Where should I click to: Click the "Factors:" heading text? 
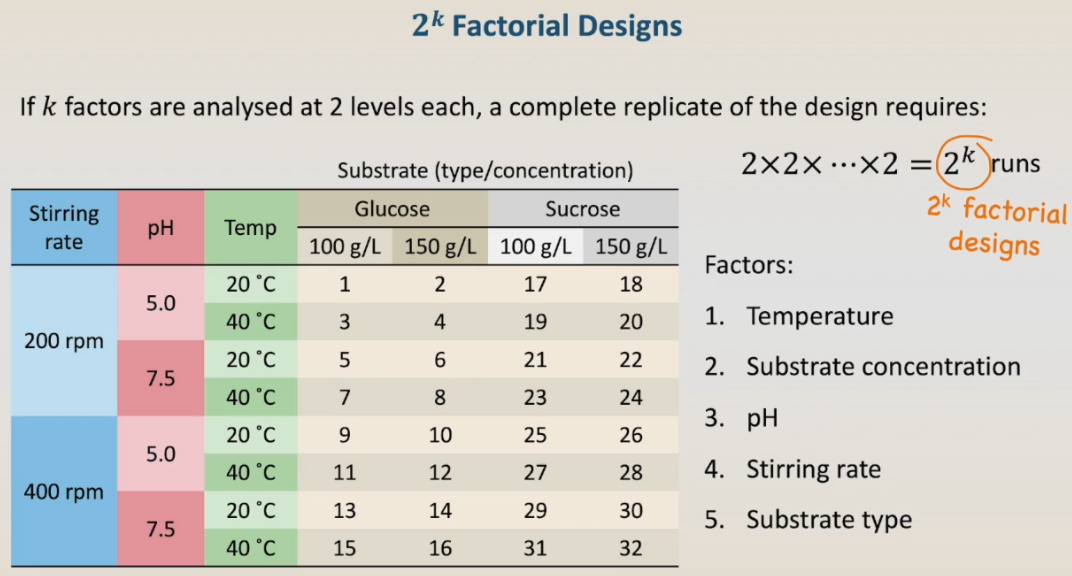point(749,266)
